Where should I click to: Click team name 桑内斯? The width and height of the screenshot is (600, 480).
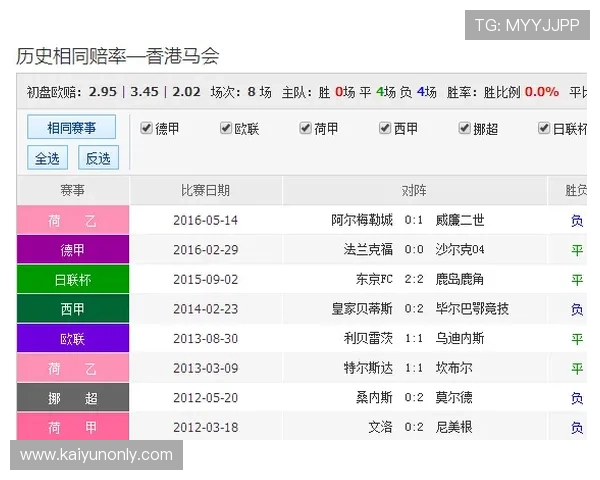374,398
